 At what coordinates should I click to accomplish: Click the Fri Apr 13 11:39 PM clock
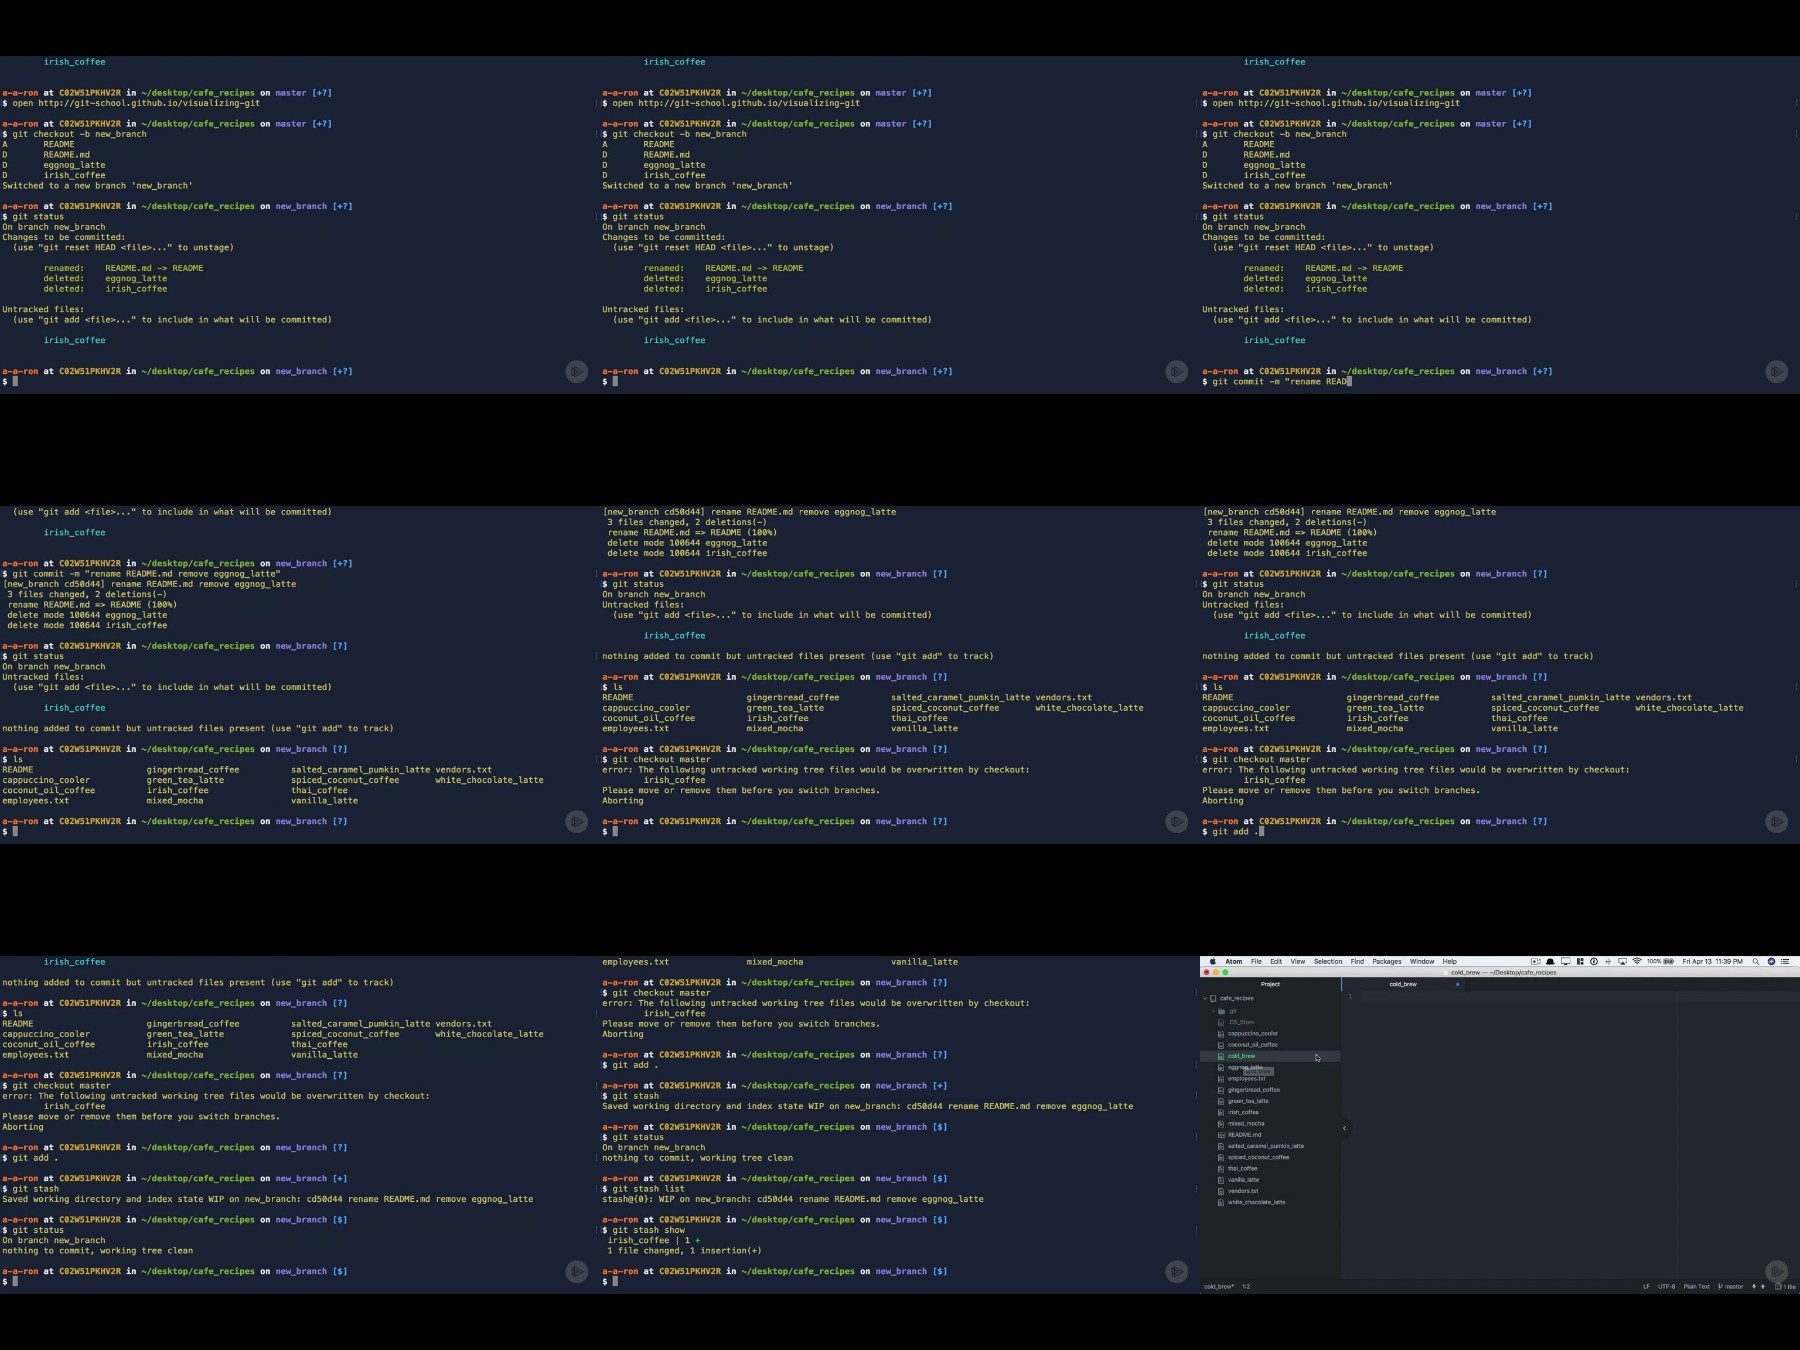(1712, 962)
